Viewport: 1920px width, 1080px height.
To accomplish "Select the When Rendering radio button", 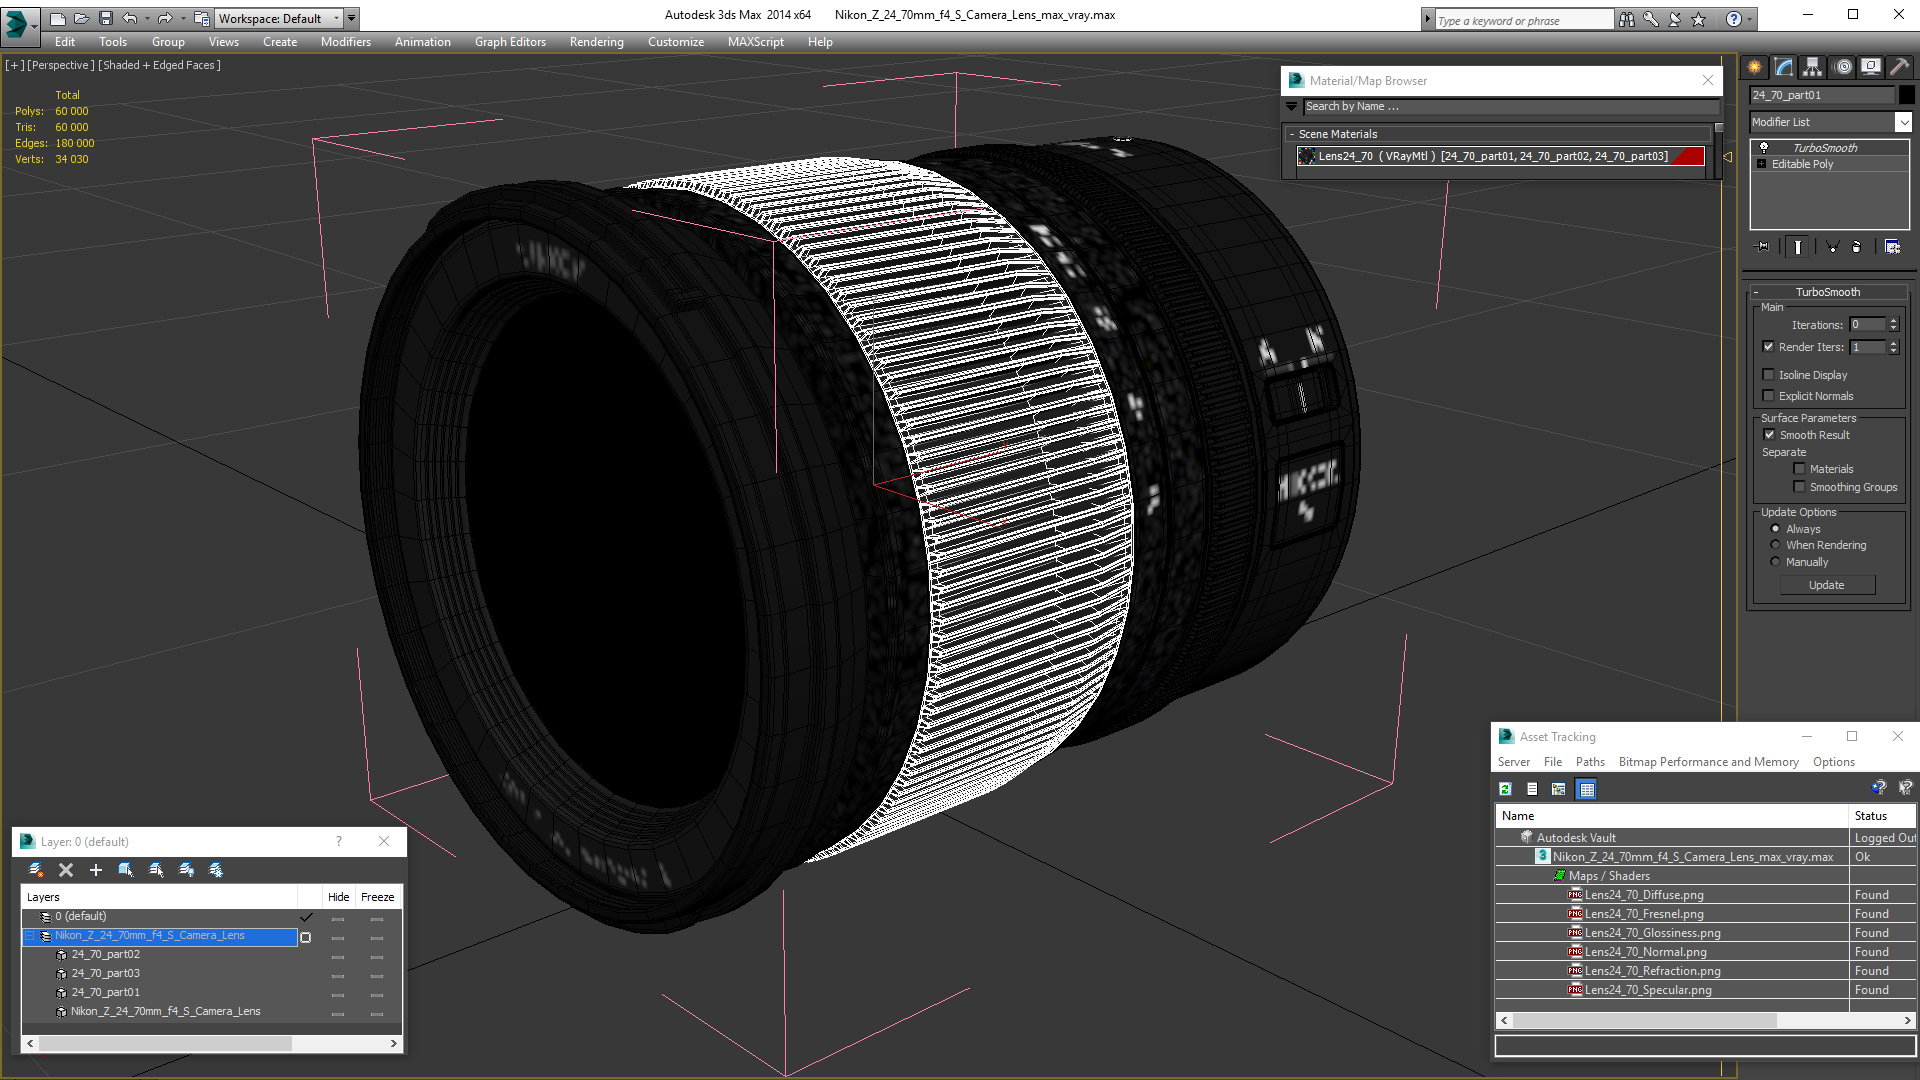I will (1776, 545).
